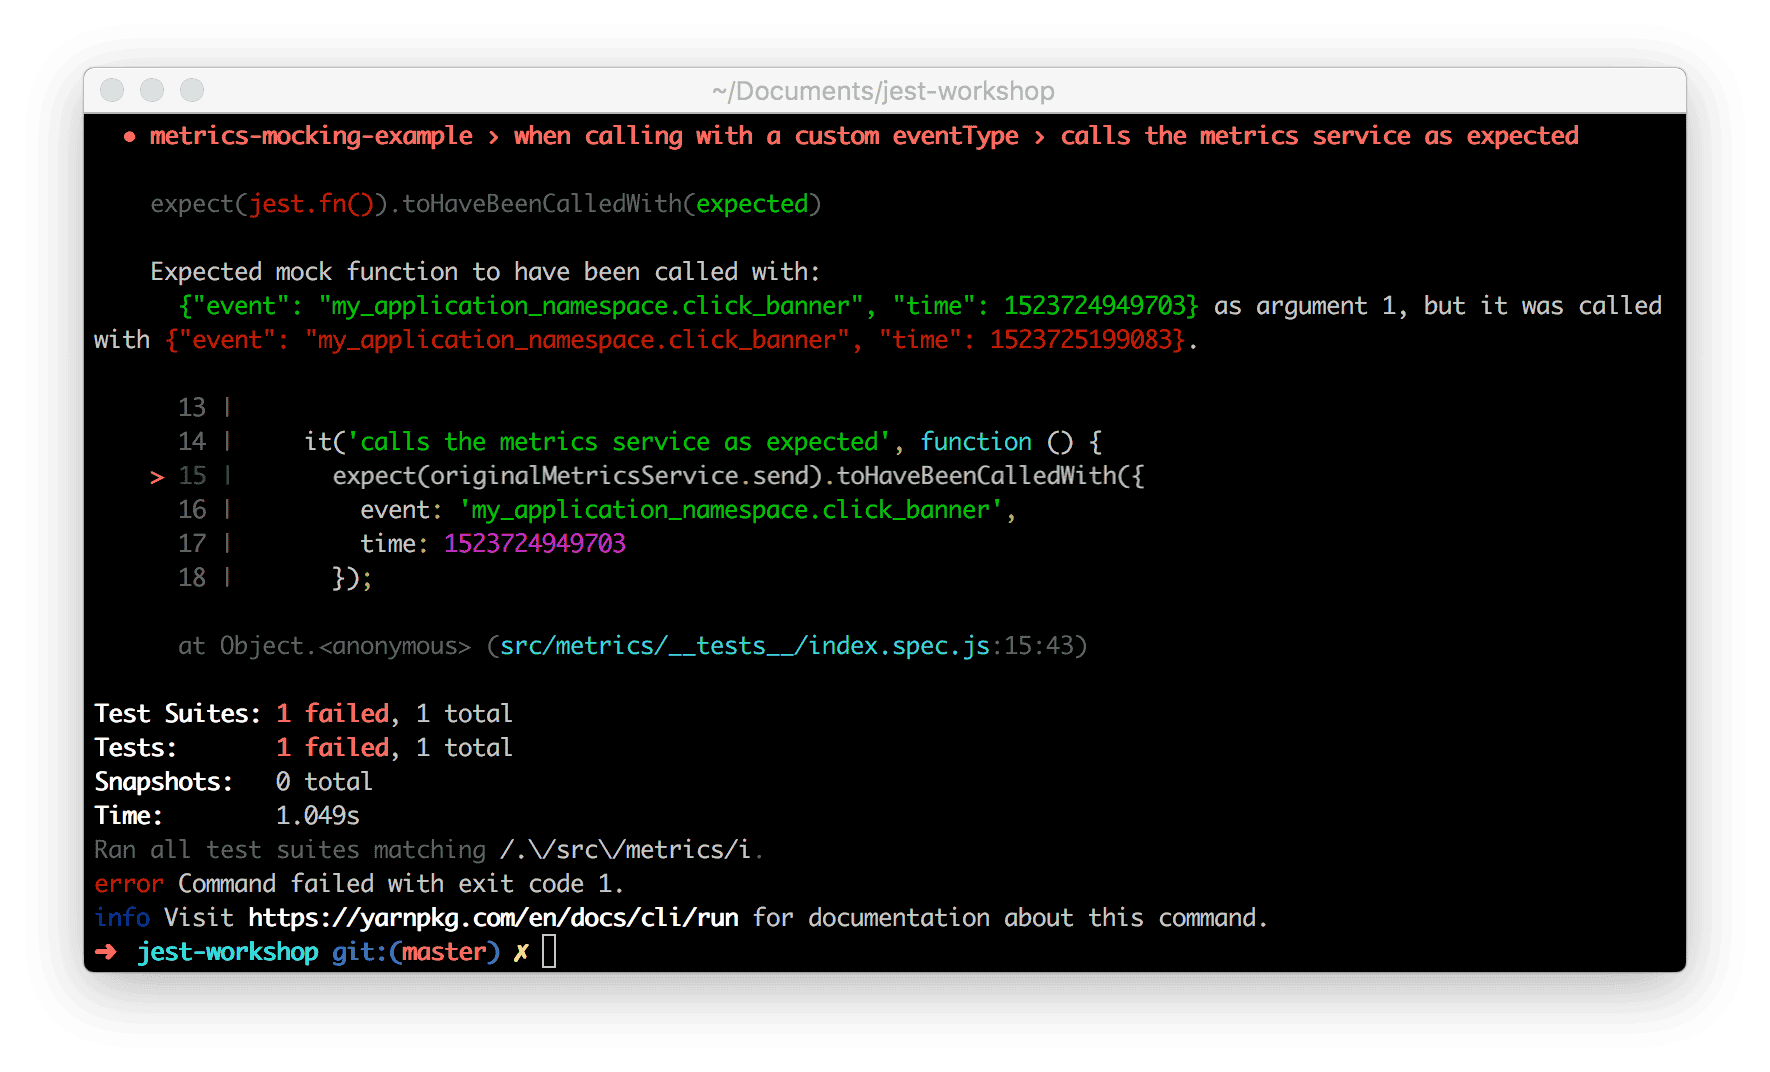Viewport: 1770px width, 1072px height.
Task: Click 'when calling with a custom eventType'
Action: pyautogui.click(x=766, y=136)
